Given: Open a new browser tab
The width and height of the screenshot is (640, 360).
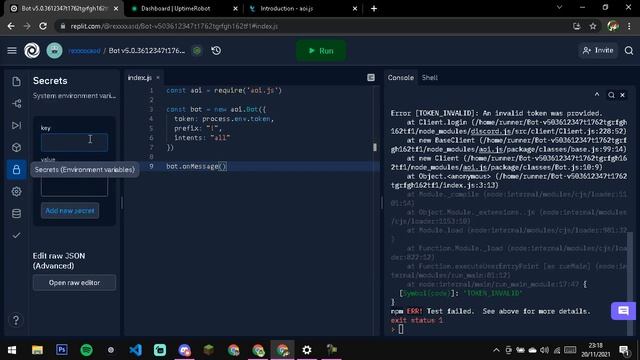Looking at the screenshot, I should click(x=374, y=9).
